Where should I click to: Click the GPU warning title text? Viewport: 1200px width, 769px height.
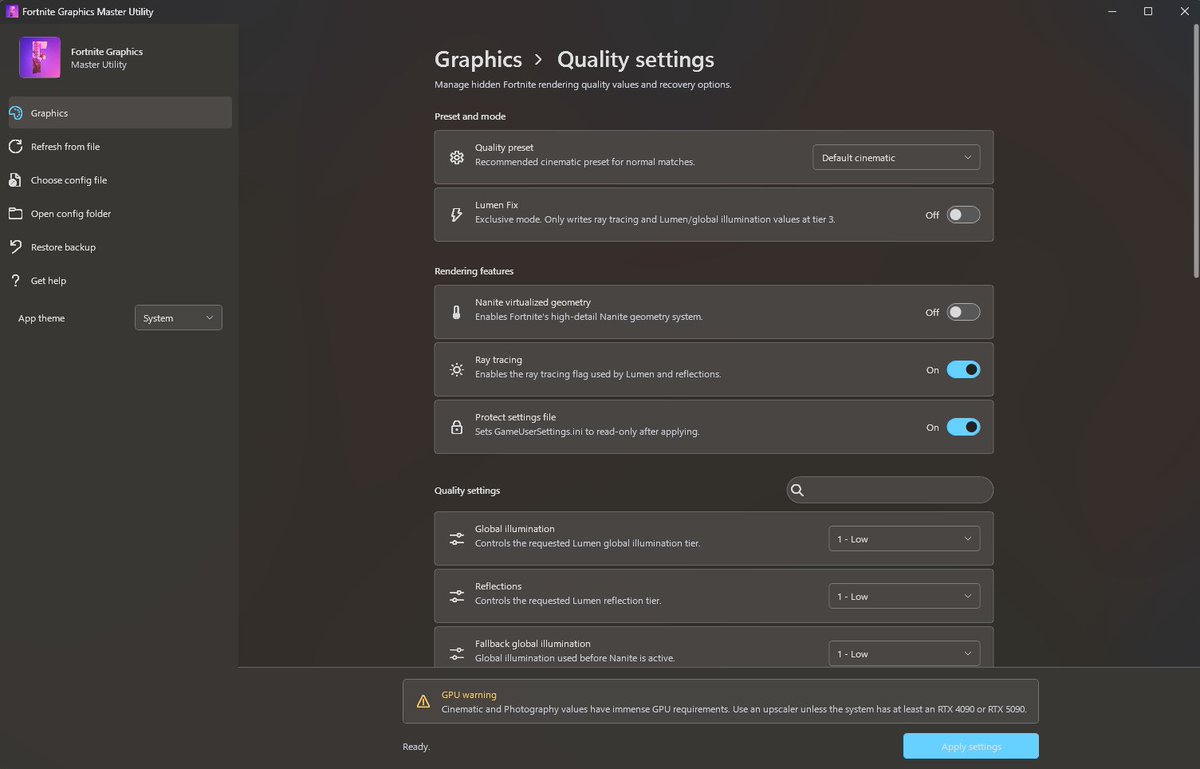pyautogui.click(x=469, y=695)
